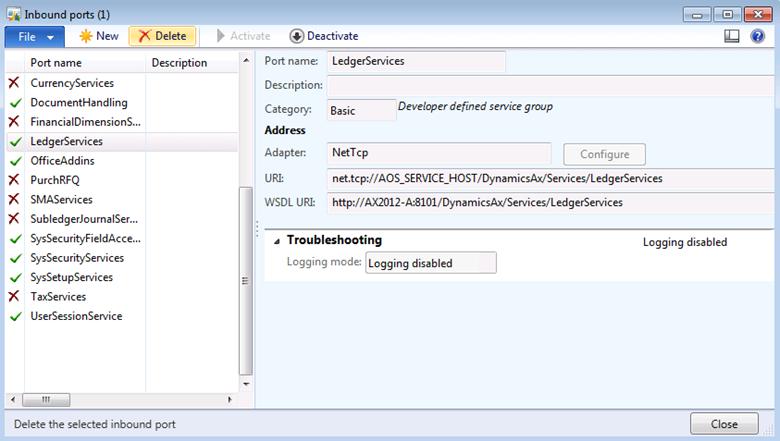Click the horizontal scrollbar thumb
Viewport: 780px width, 441px height.
[x=46, y=400]
